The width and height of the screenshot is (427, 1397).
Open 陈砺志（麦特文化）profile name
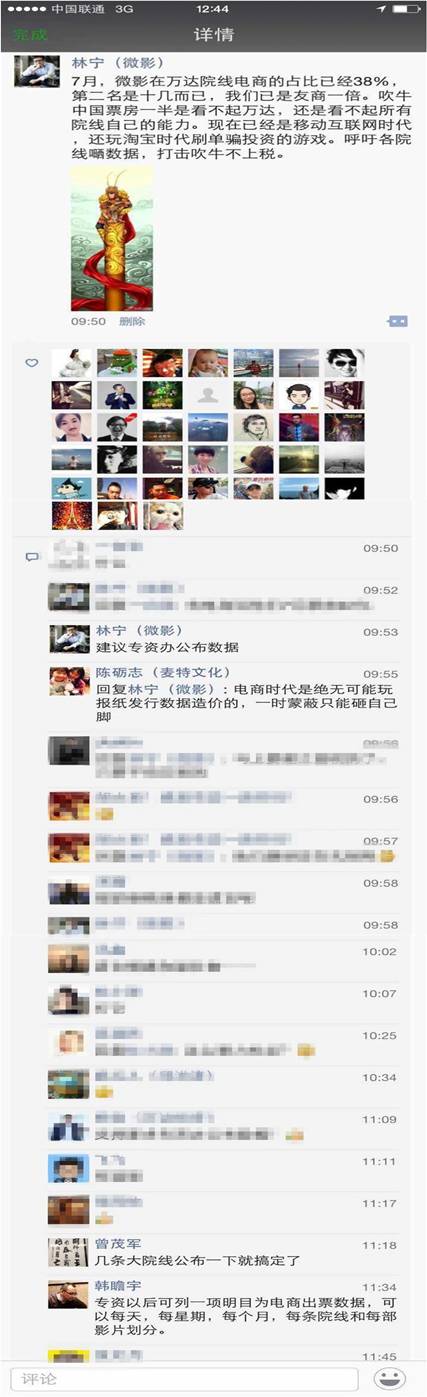point(164,673)
